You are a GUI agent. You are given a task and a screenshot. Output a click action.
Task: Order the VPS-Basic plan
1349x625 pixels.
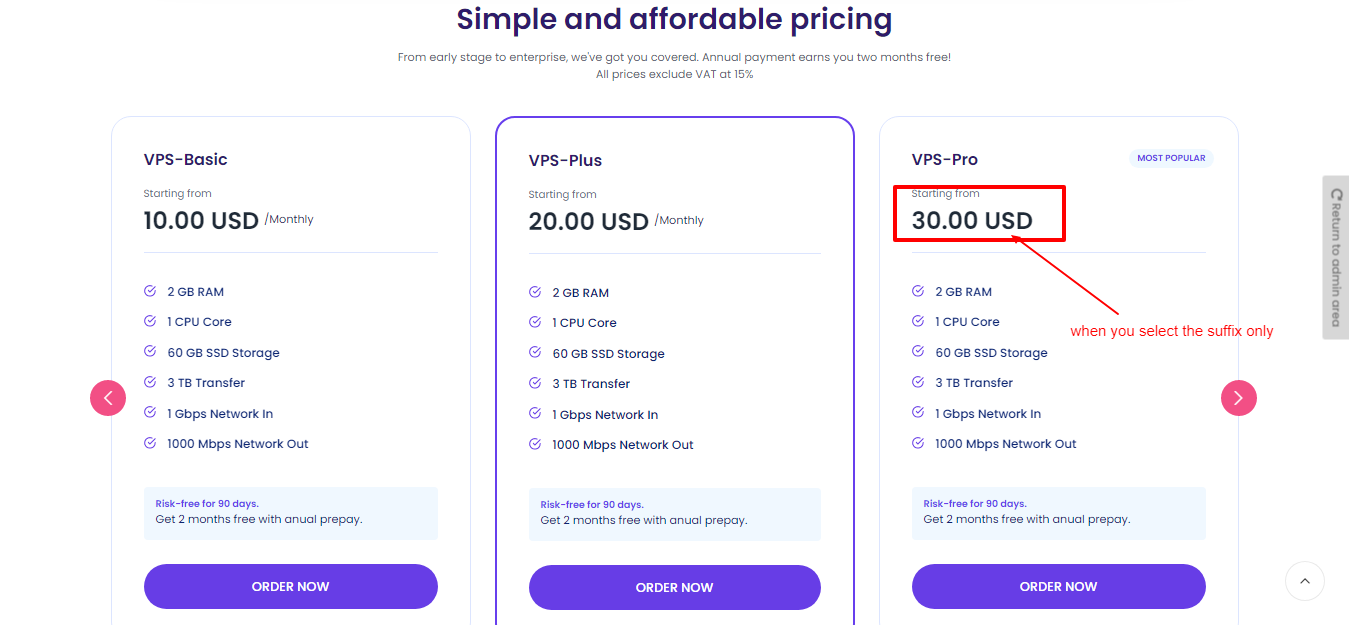290,587
